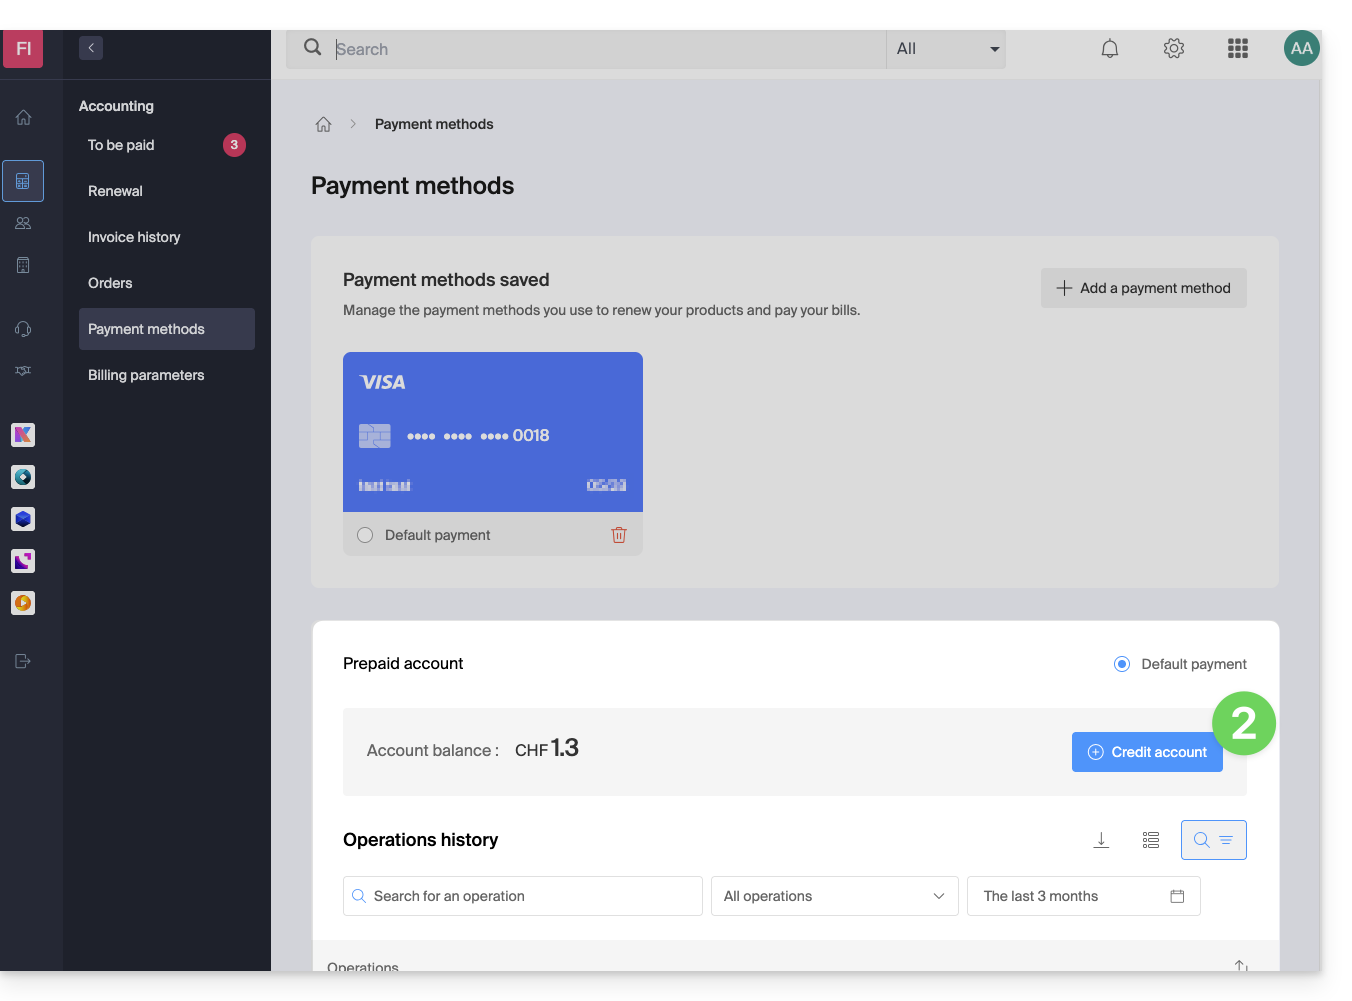Image resolution: width=1352 pixels, height=1001 pixels.
Task: Click the notifications bell icon
Action: pos(1109,49)
